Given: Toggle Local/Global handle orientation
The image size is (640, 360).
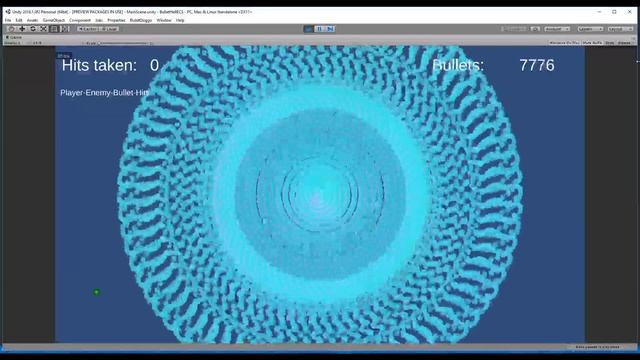Looking at the screenshot, I should 109,29.
